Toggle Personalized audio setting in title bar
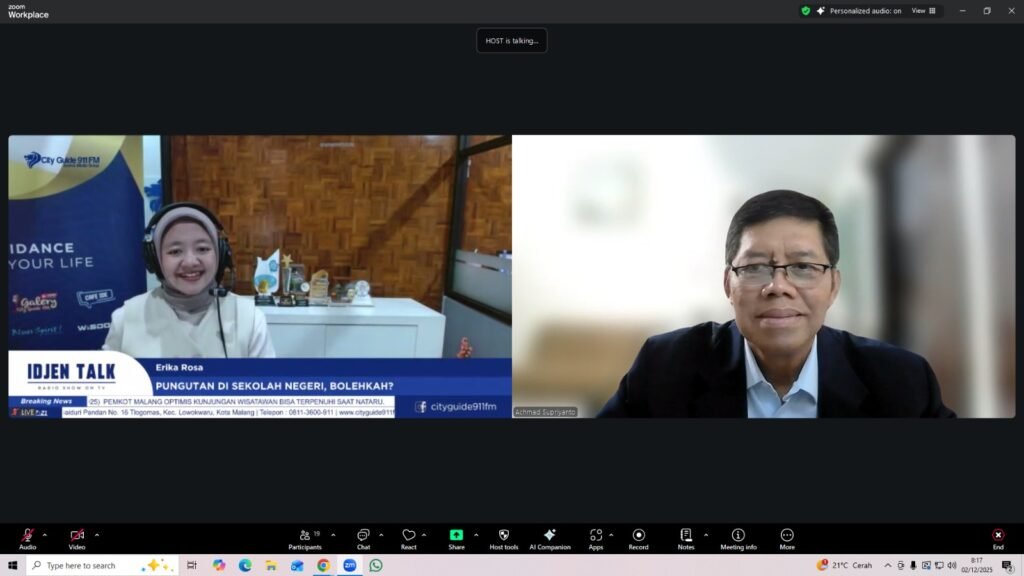Image resolution: width=1024 pixels, height=576 pixels. 857,11
